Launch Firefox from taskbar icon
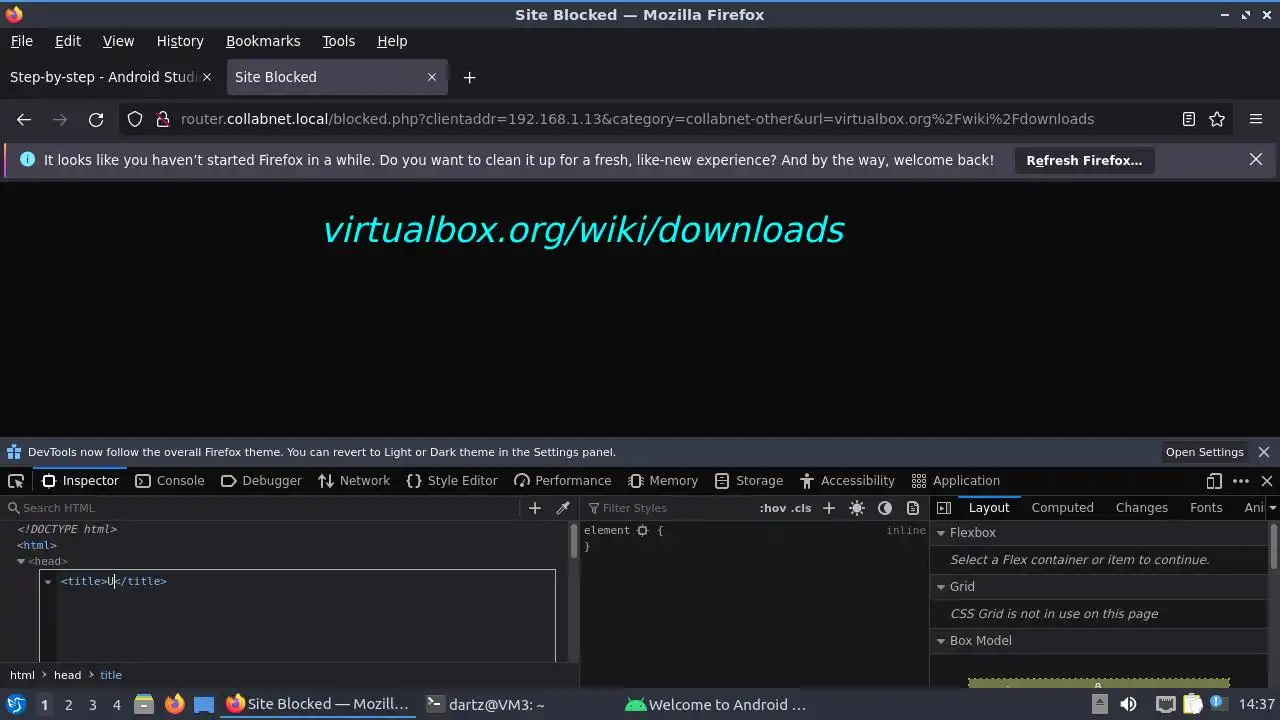Screen dimensions: 1280x720 (x=174, y=704)
